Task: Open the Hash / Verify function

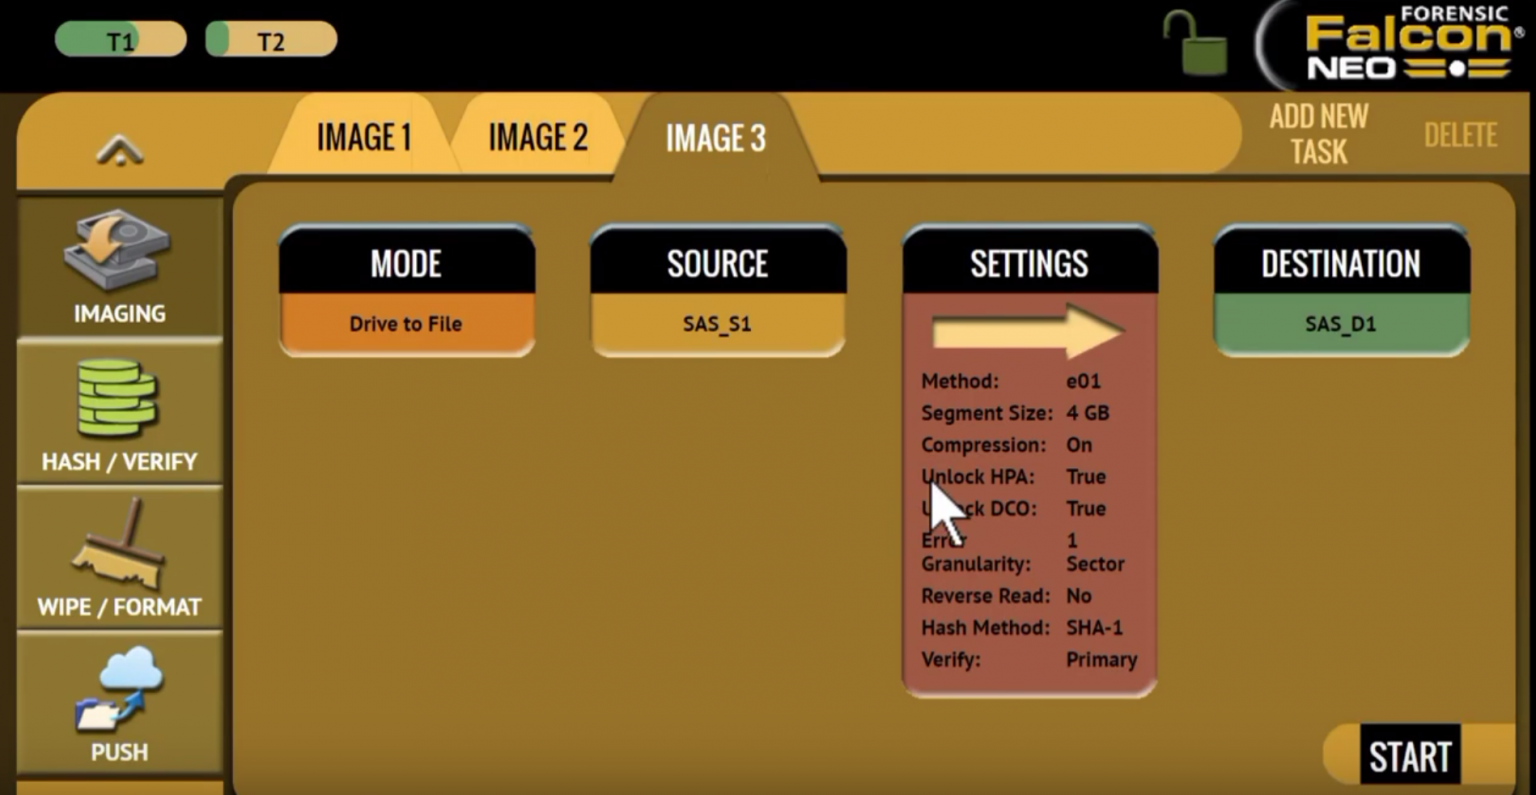Action: tap(119, 415)
